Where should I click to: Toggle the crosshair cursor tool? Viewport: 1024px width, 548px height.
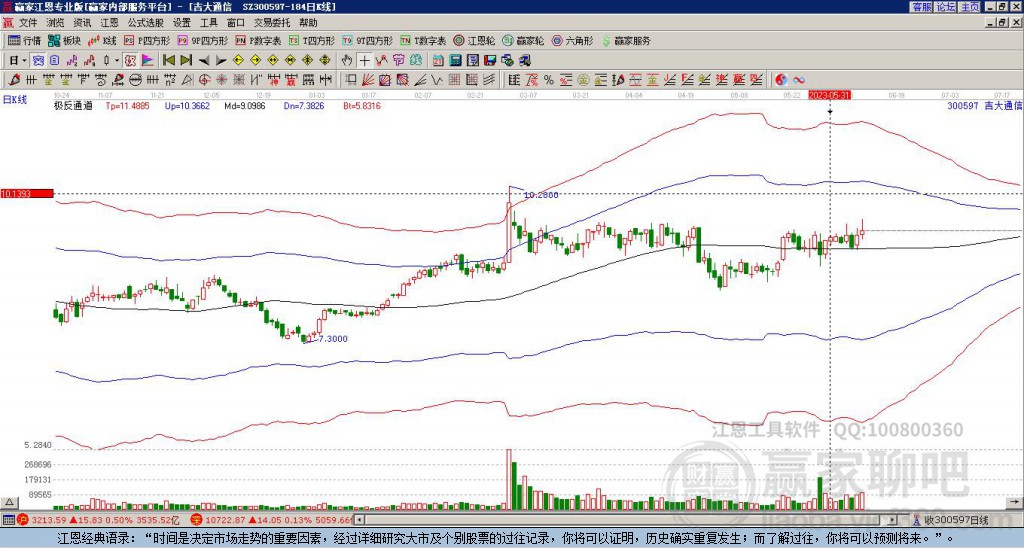(x=364, y=61)
